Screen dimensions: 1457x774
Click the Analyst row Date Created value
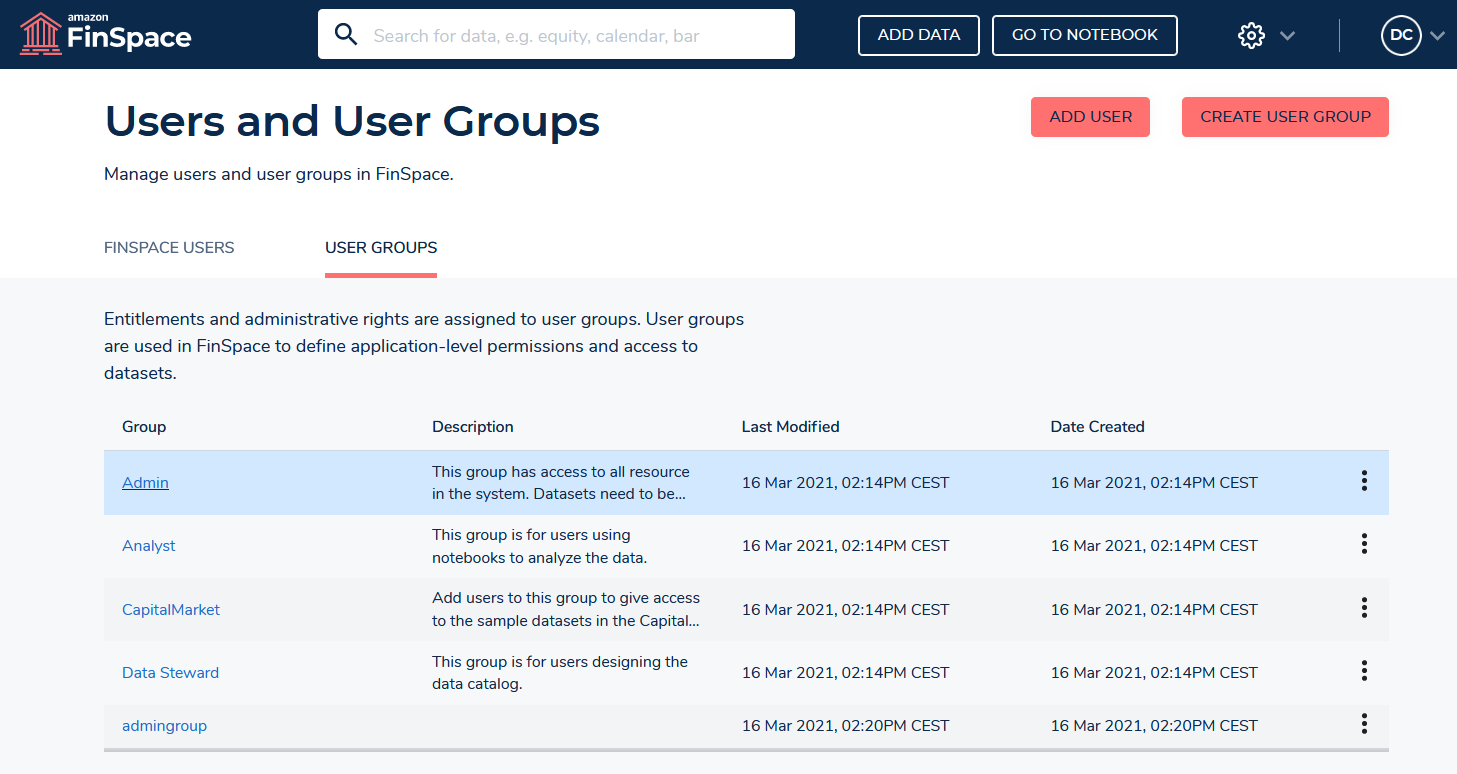pos(1154,546)
